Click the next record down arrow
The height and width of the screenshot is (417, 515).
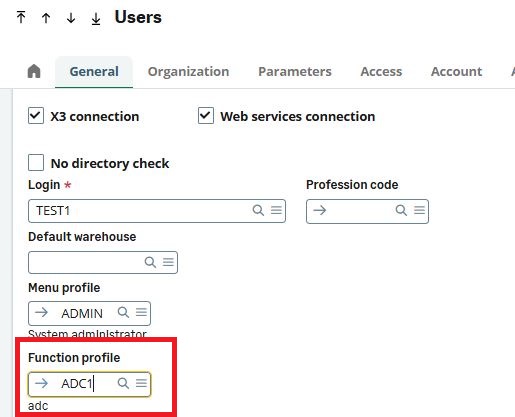click(71, 18)
